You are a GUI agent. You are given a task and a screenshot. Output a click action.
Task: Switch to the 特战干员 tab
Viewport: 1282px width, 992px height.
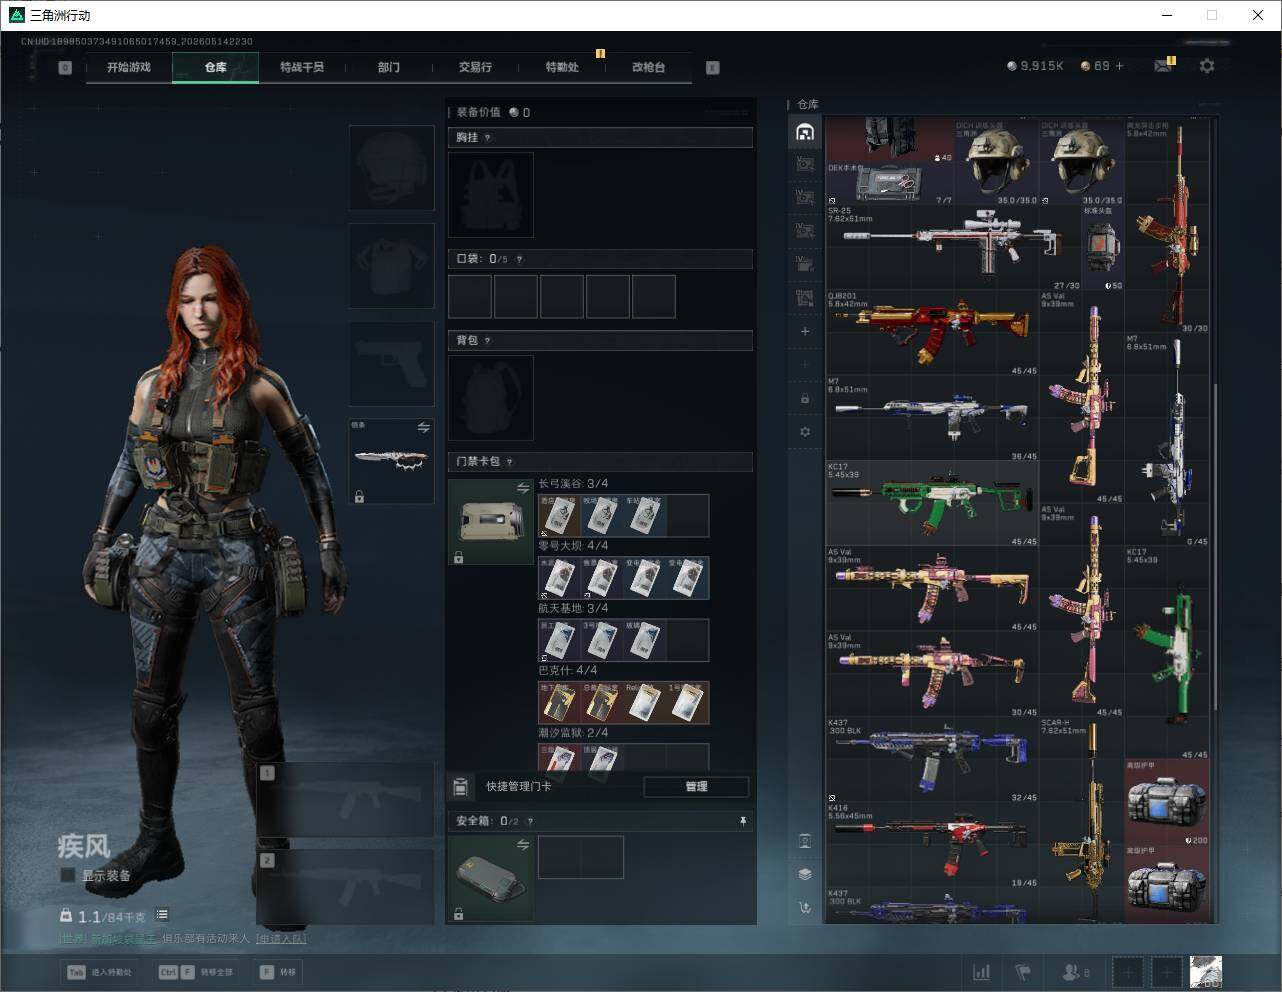click(x=302, y=67)
